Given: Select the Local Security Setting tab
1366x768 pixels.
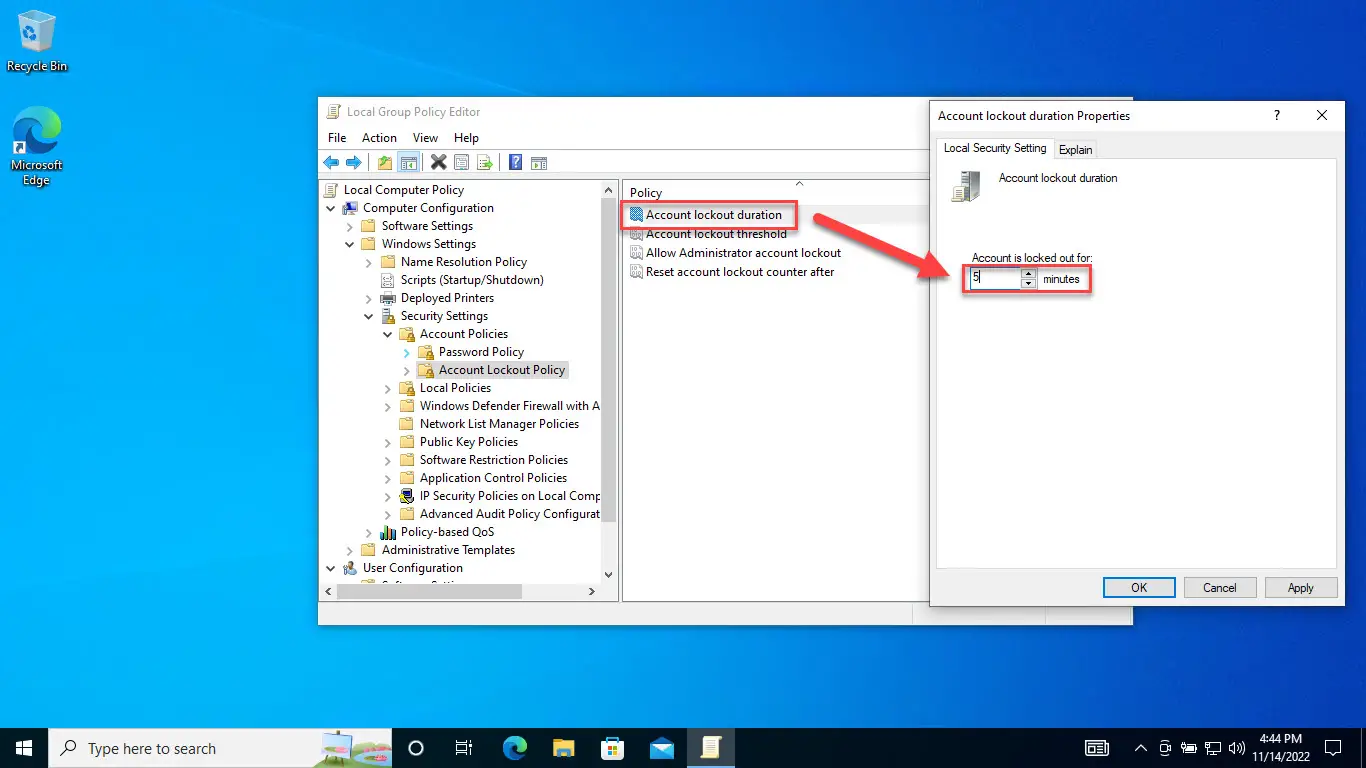Looking at the screenshot, I should click(995, 148).
